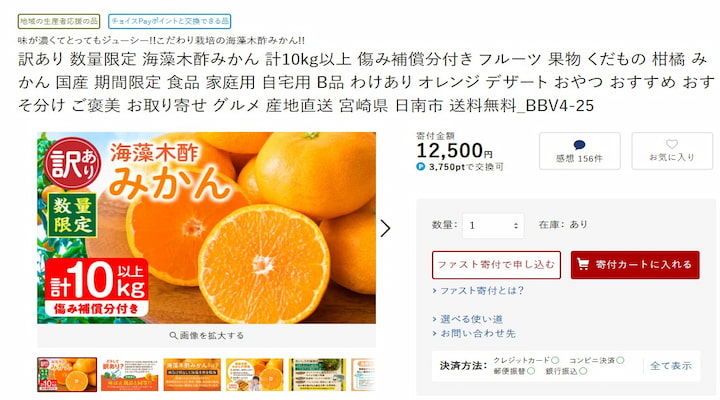Expand ファスト寄付とは？ explanation
Viewport: 720px width, 400px height.
point(478,291)
